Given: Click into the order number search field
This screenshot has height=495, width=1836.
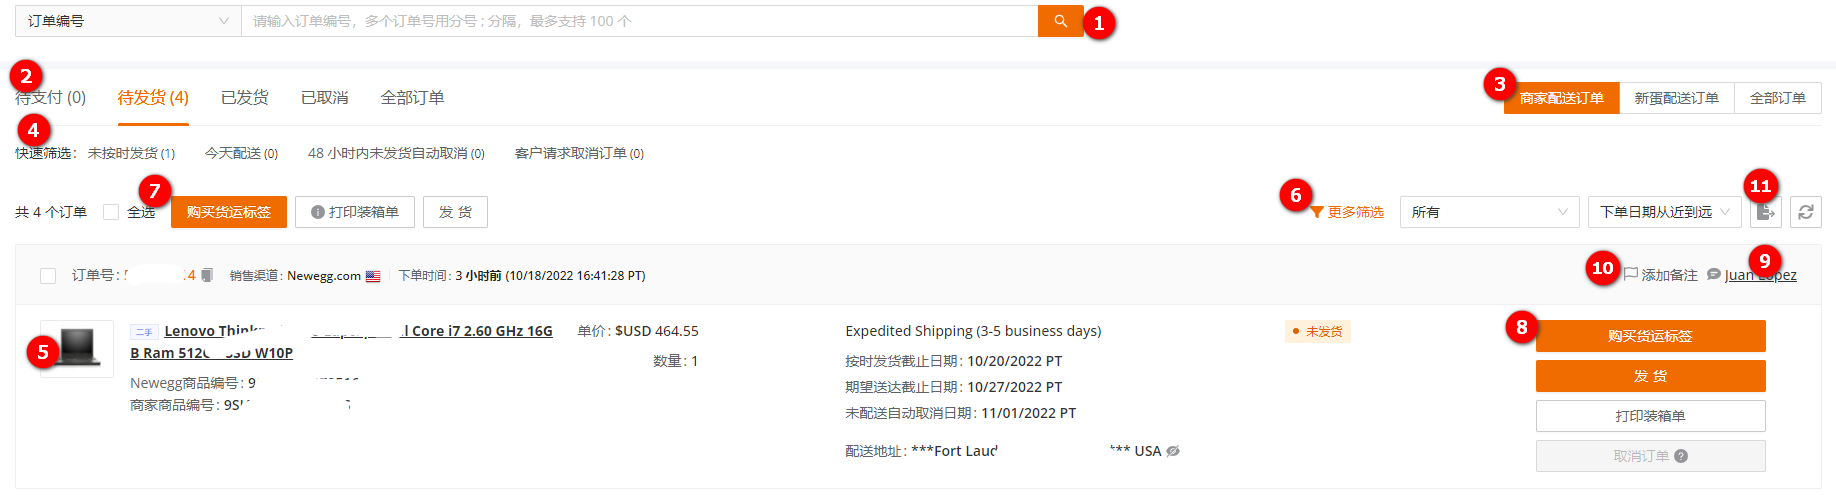Looking at the screenshot, I should [x=640, y=21].
